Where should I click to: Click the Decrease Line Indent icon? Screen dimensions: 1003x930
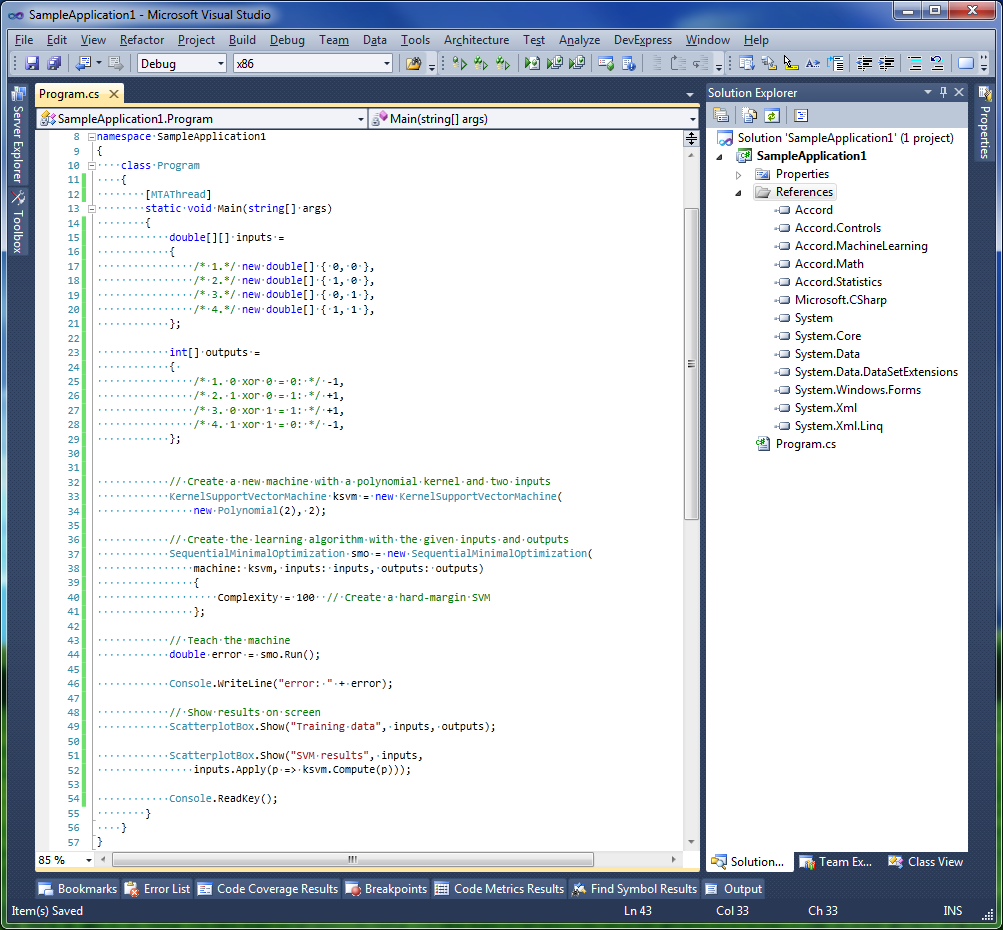(864, 63)
